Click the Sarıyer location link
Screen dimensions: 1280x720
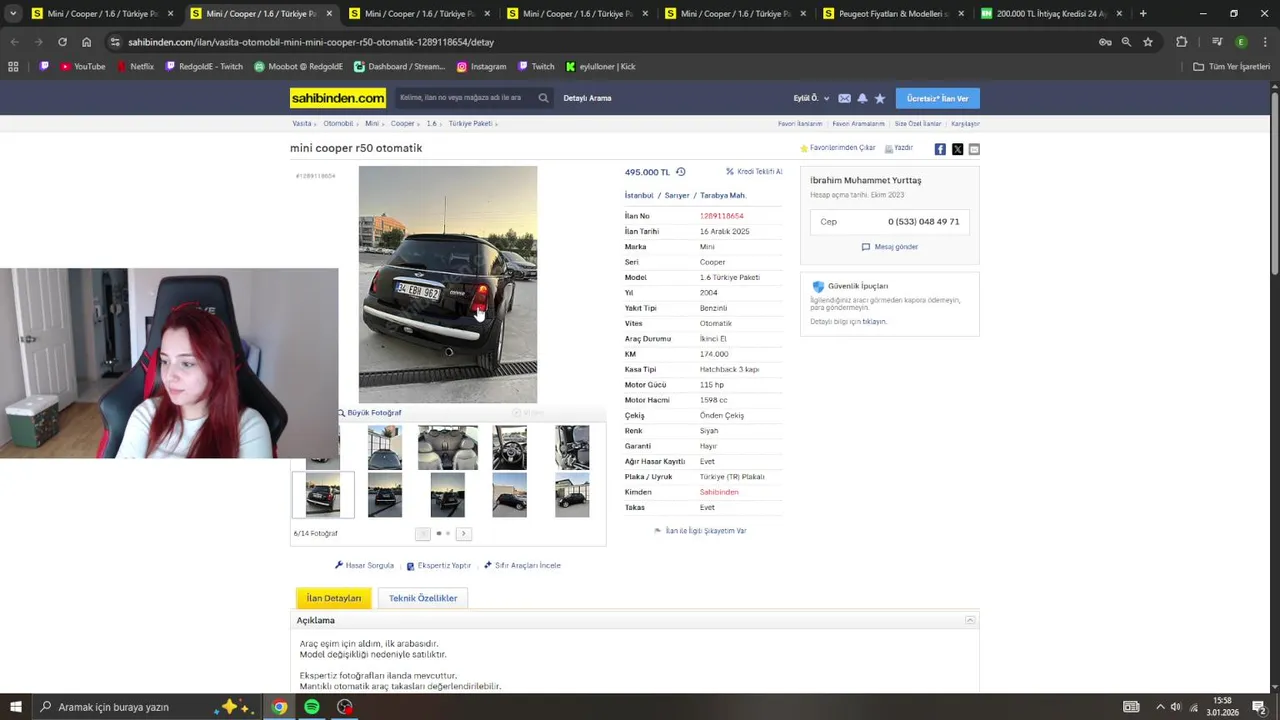677,196
